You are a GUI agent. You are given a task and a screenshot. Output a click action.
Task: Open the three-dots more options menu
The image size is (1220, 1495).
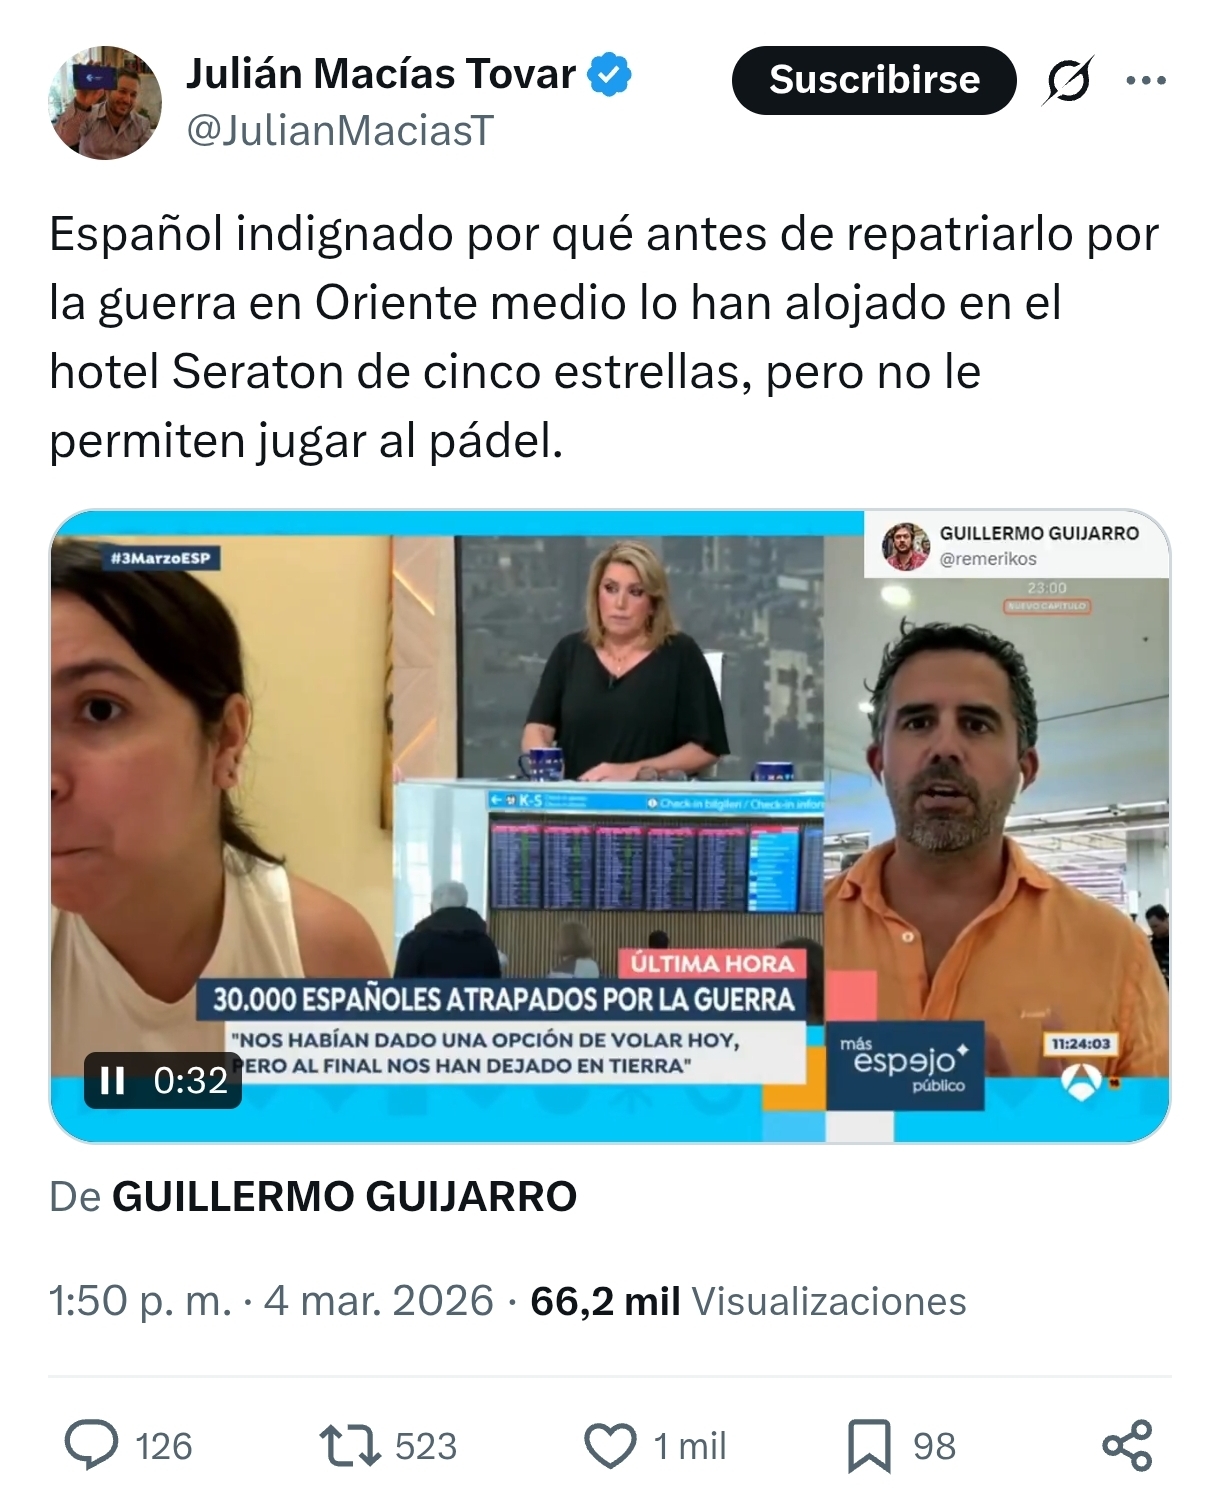pos(1146,80)
